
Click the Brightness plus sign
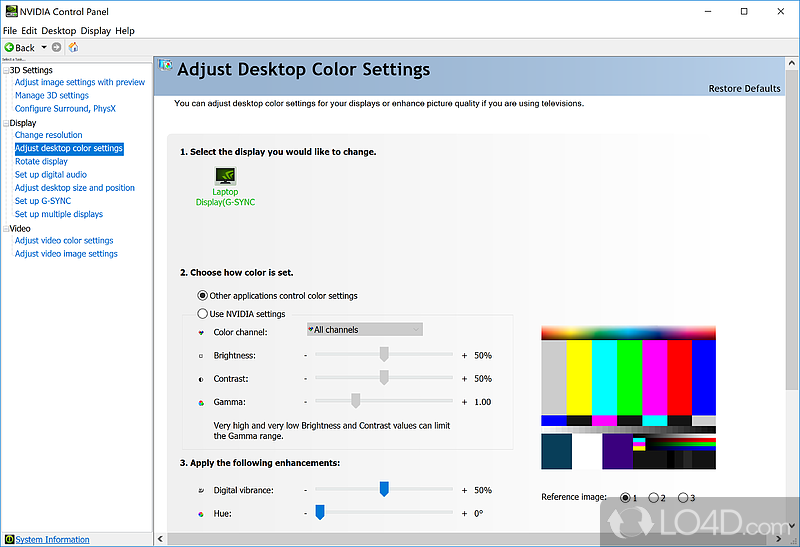pyautogui.click(x=464, y=356)
